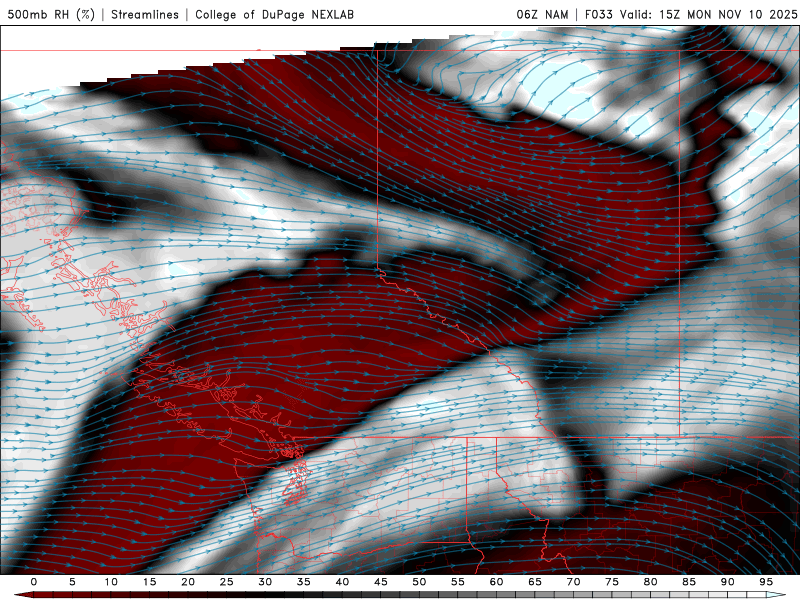Click the colorbar label '95'
The width and height of the screenshot is (800, 600).
click(x=766, y=582)
